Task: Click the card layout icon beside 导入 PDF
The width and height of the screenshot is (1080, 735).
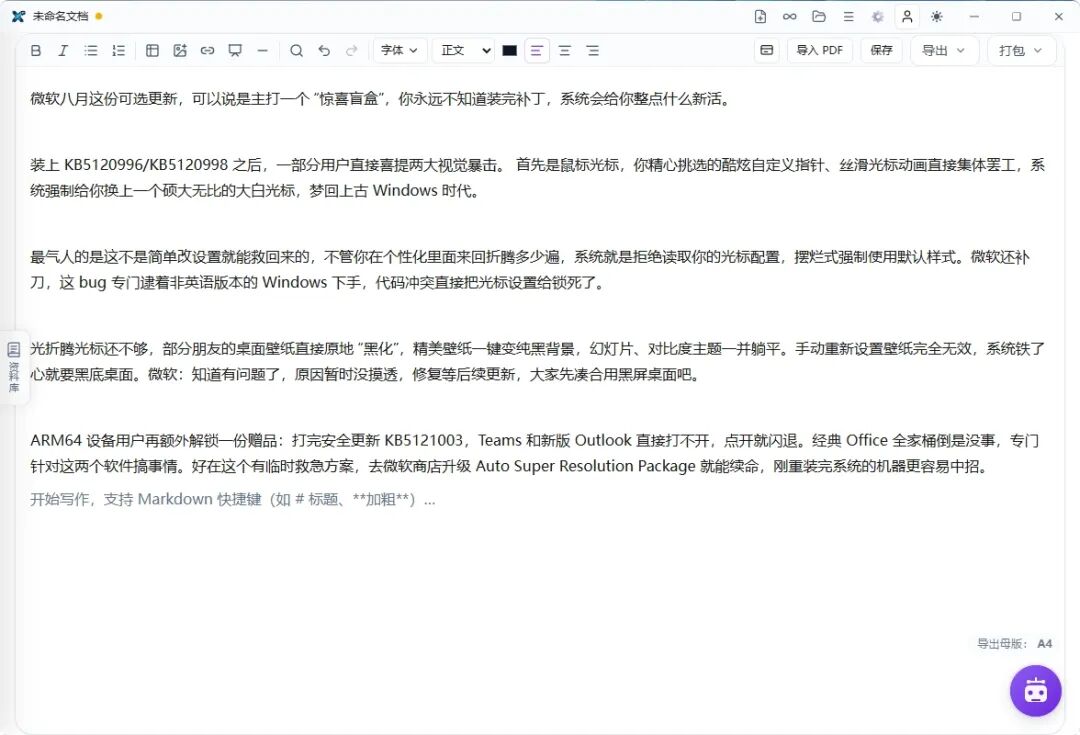Action: (x=767, y=50)
